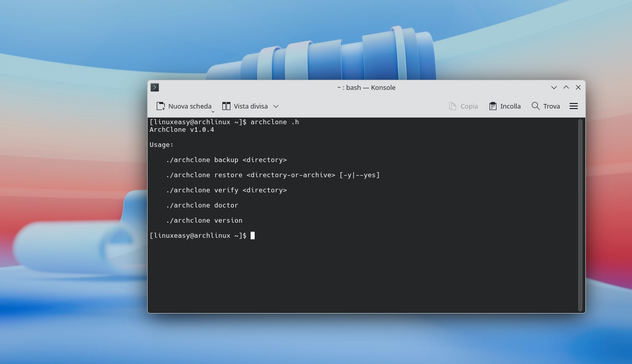Screen dimensions: 632x364
Task: Click the './archclone doctor' line
Action: [202, 206]
